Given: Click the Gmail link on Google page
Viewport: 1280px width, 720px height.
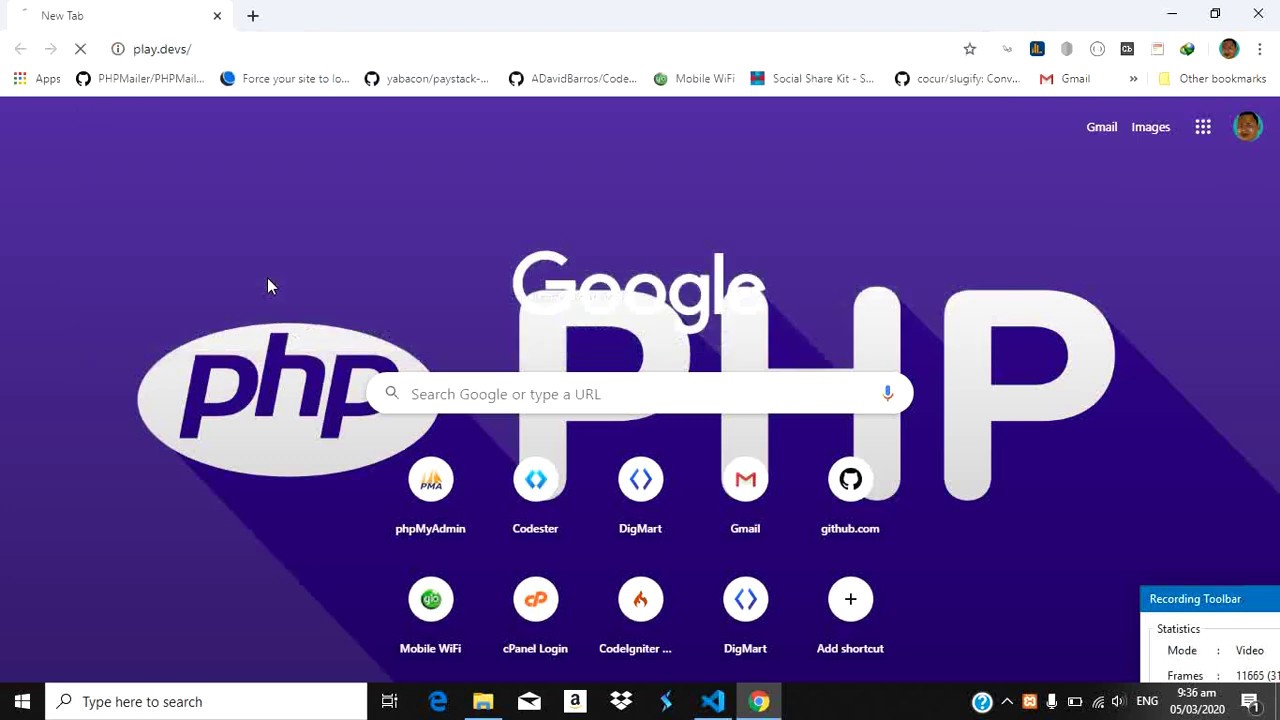Looking at the screenshot, I should [1101, 127].
